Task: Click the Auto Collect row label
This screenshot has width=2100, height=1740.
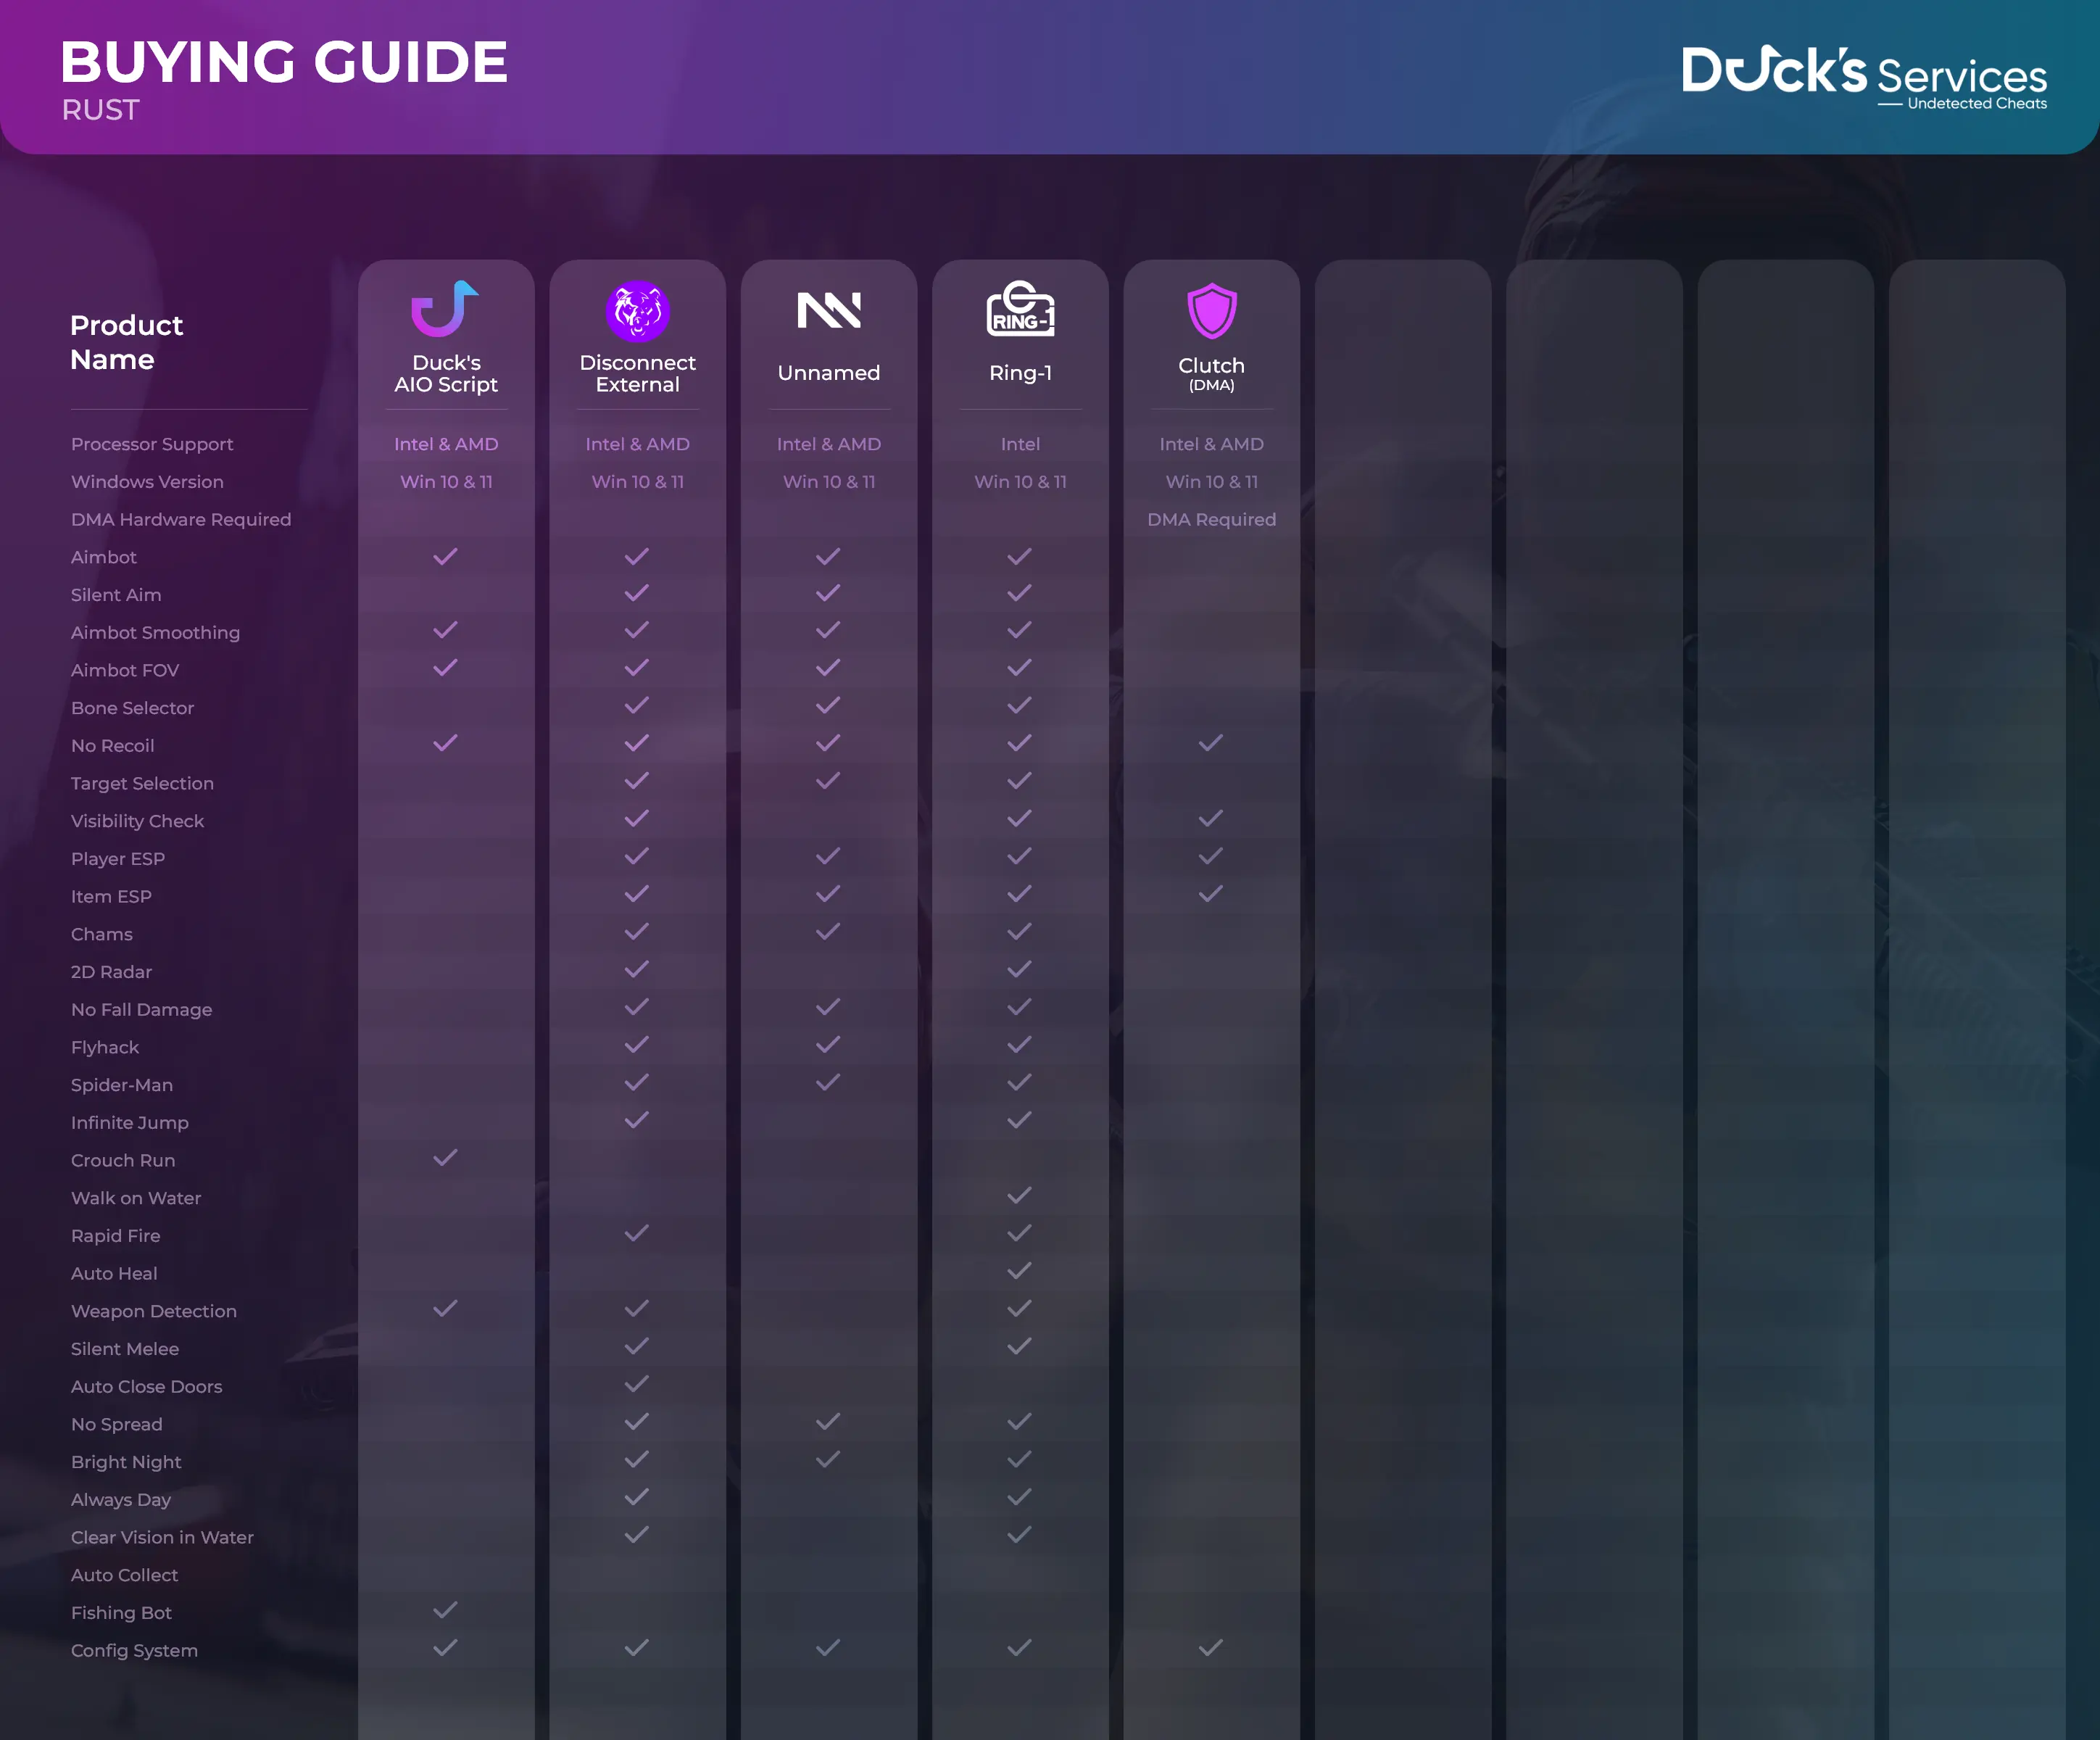Action: pyautogui.click(x=124, y=1575)
